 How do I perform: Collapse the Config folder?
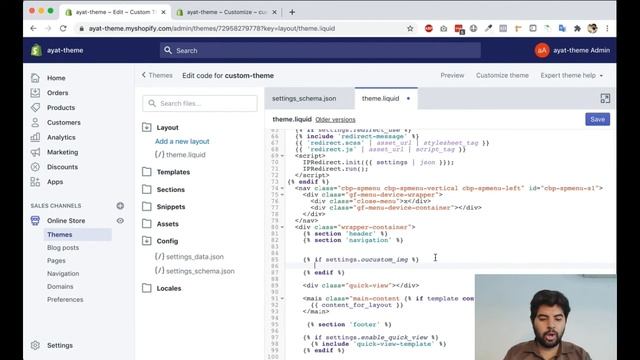click(147, 241)
